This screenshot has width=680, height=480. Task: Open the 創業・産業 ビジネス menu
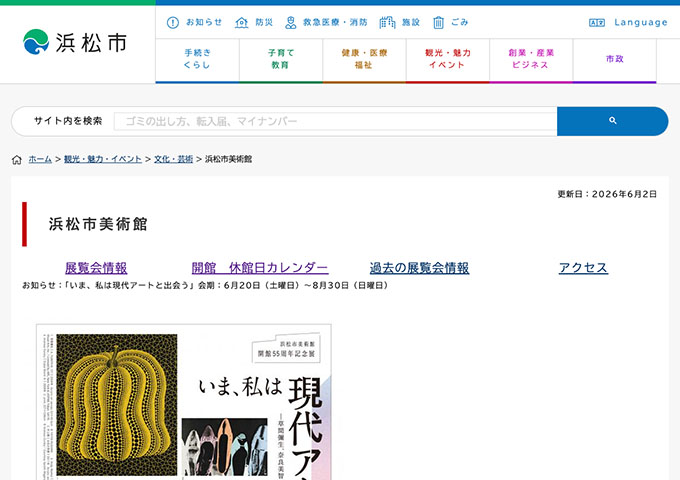pos(531,60)
